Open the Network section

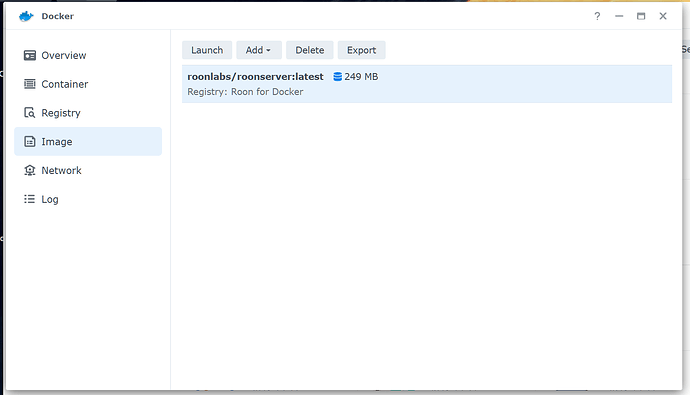(88, 170)
